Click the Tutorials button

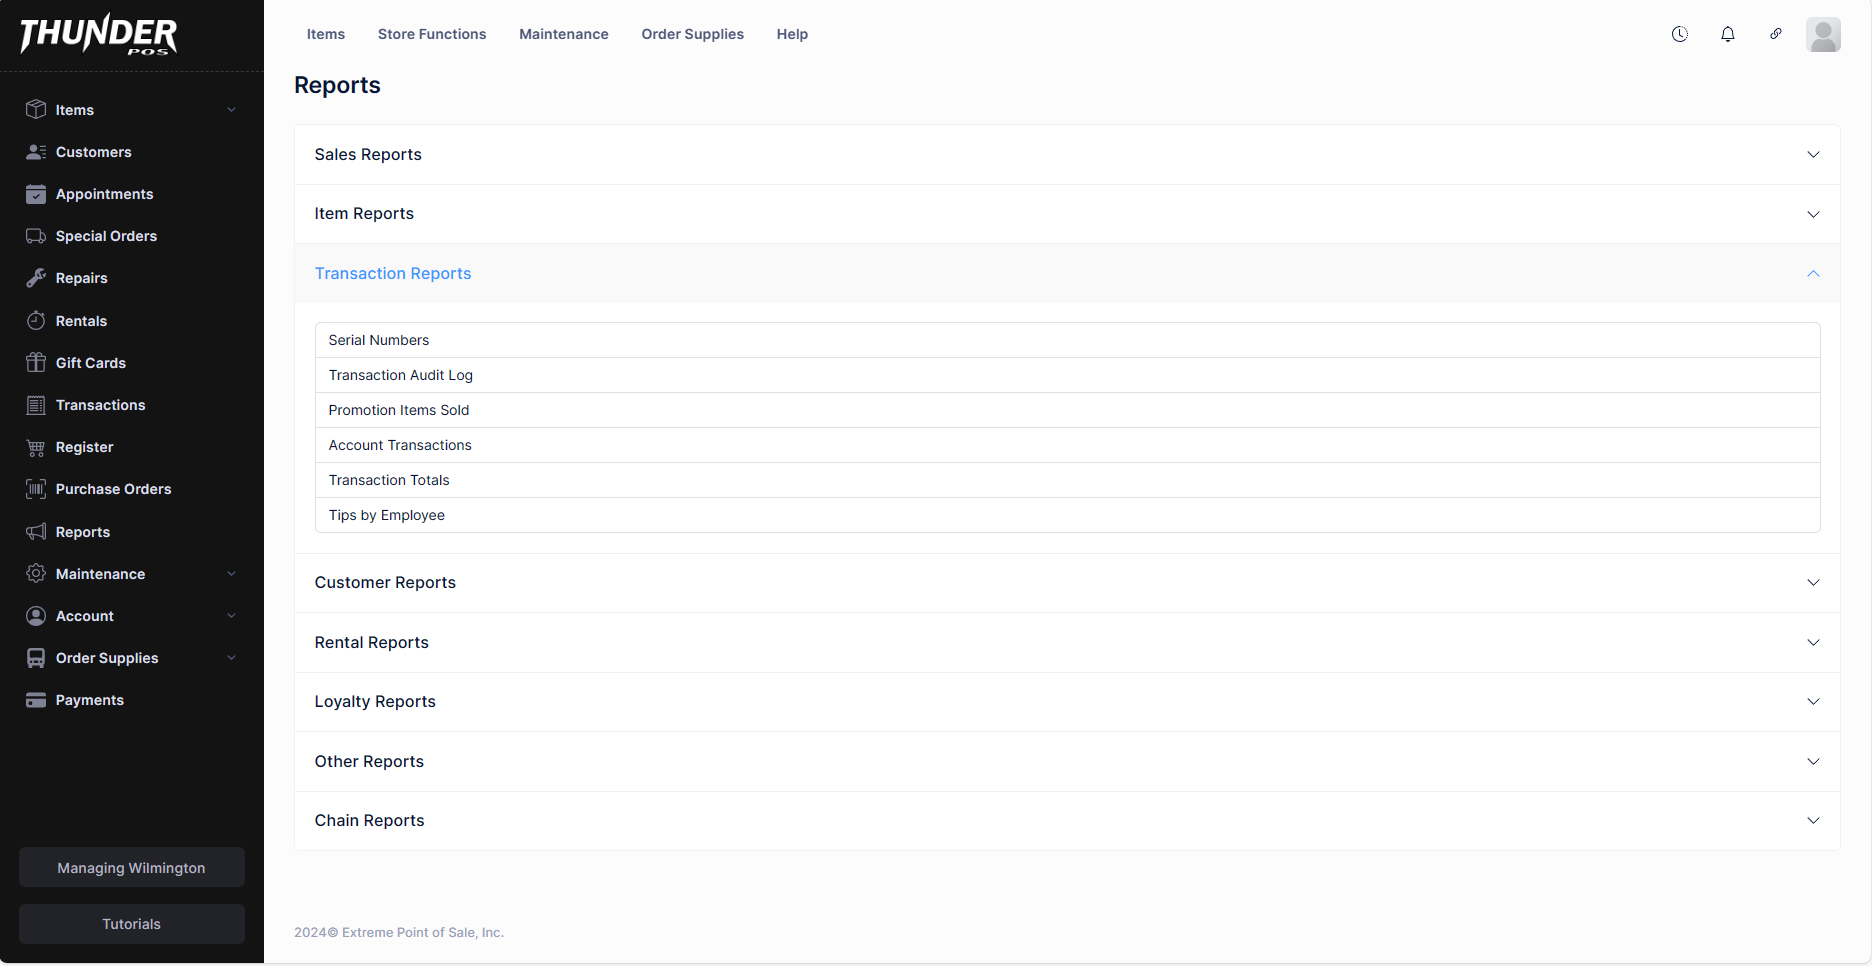tap(132, 924)
